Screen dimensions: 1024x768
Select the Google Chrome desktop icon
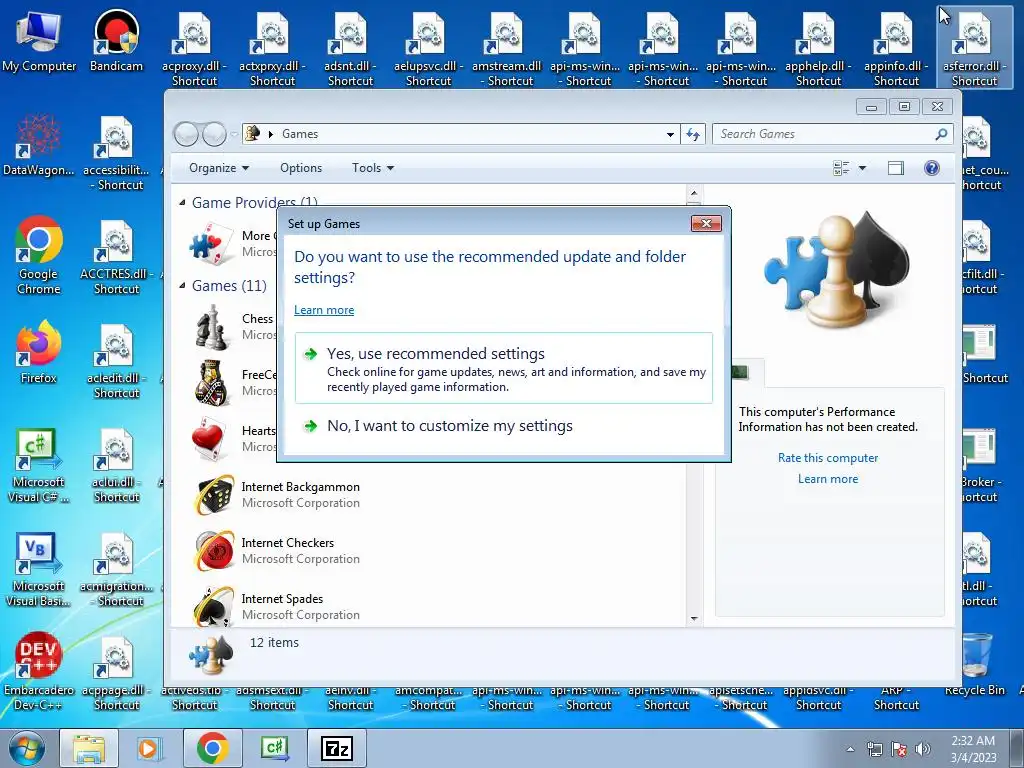click(39, 255)
